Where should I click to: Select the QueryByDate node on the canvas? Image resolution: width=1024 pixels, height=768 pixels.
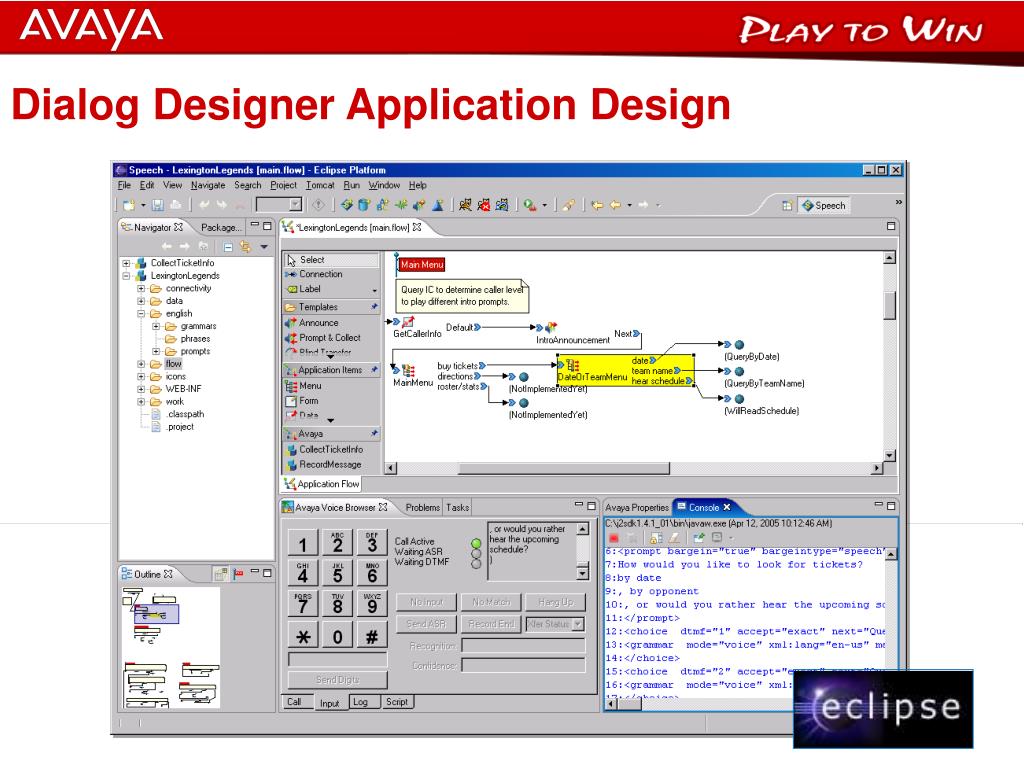coord(750,350)
